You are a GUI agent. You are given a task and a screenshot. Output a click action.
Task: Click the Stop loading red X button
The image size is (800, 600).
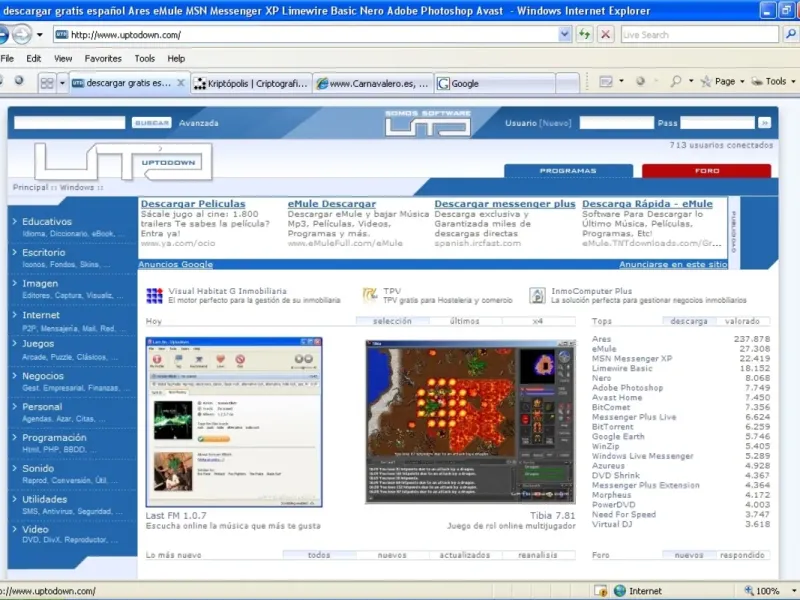(605, 34)
